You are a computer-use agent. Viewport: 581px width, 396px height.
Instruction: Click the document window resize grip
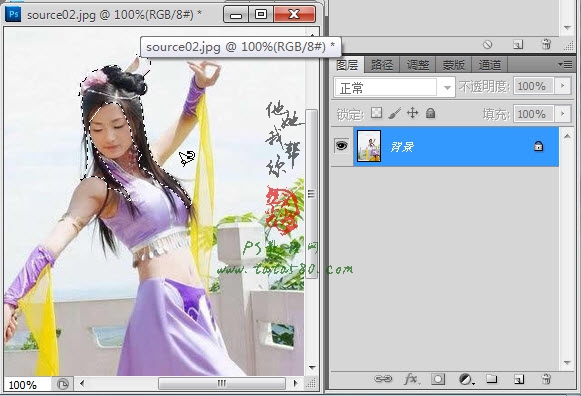tap(311, 383)
